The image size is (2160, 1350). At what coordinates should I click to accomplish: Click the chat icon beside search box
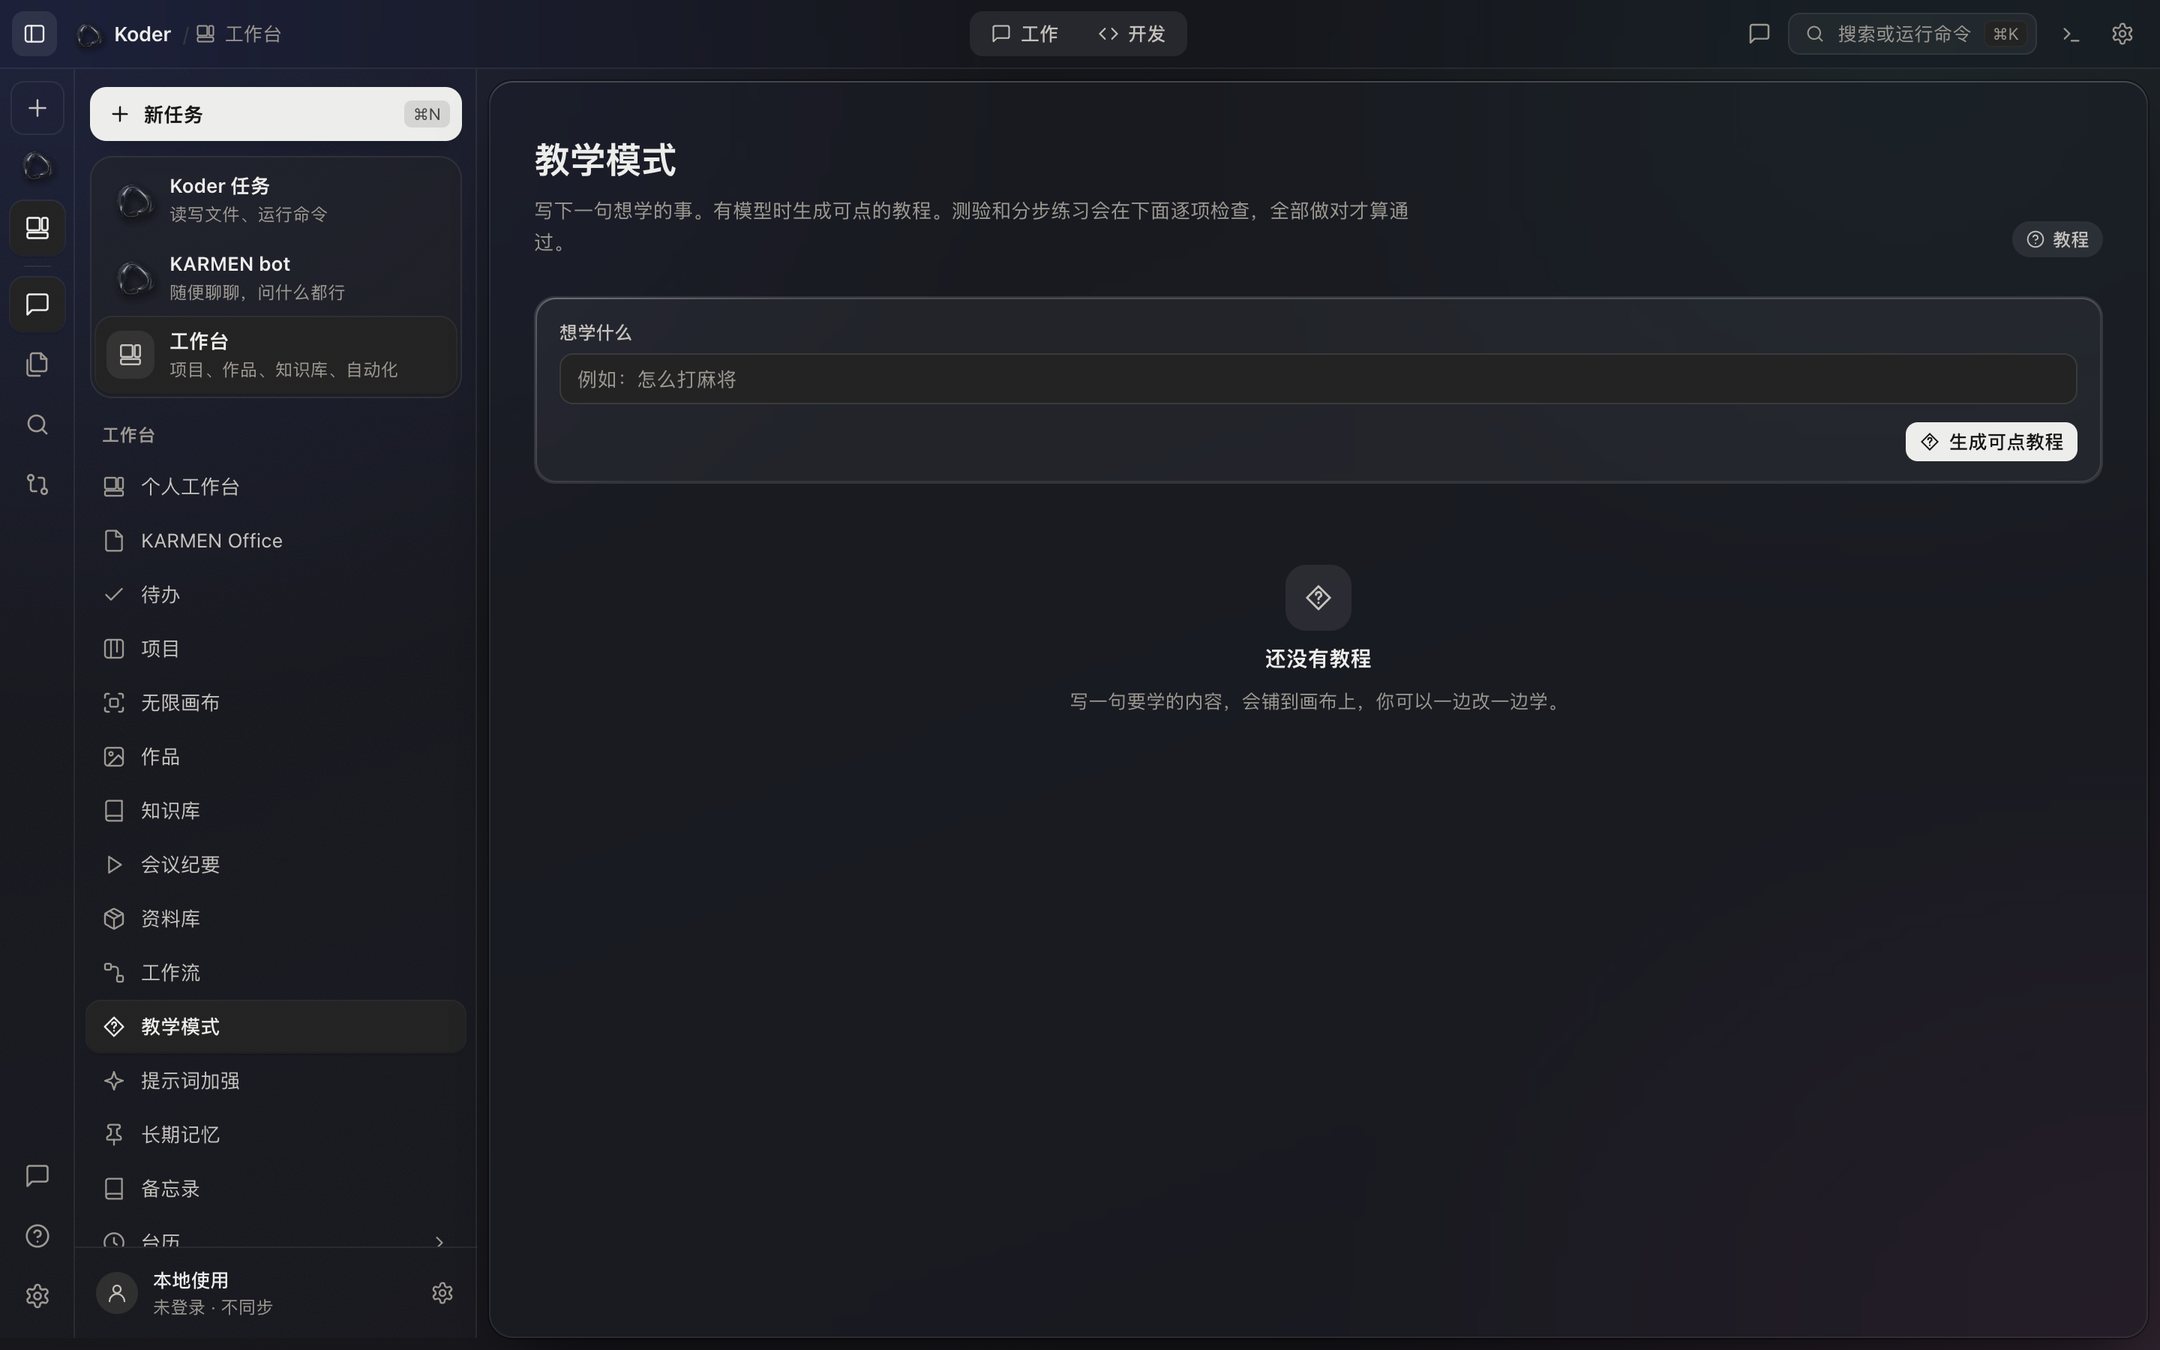click(1759, 34)
